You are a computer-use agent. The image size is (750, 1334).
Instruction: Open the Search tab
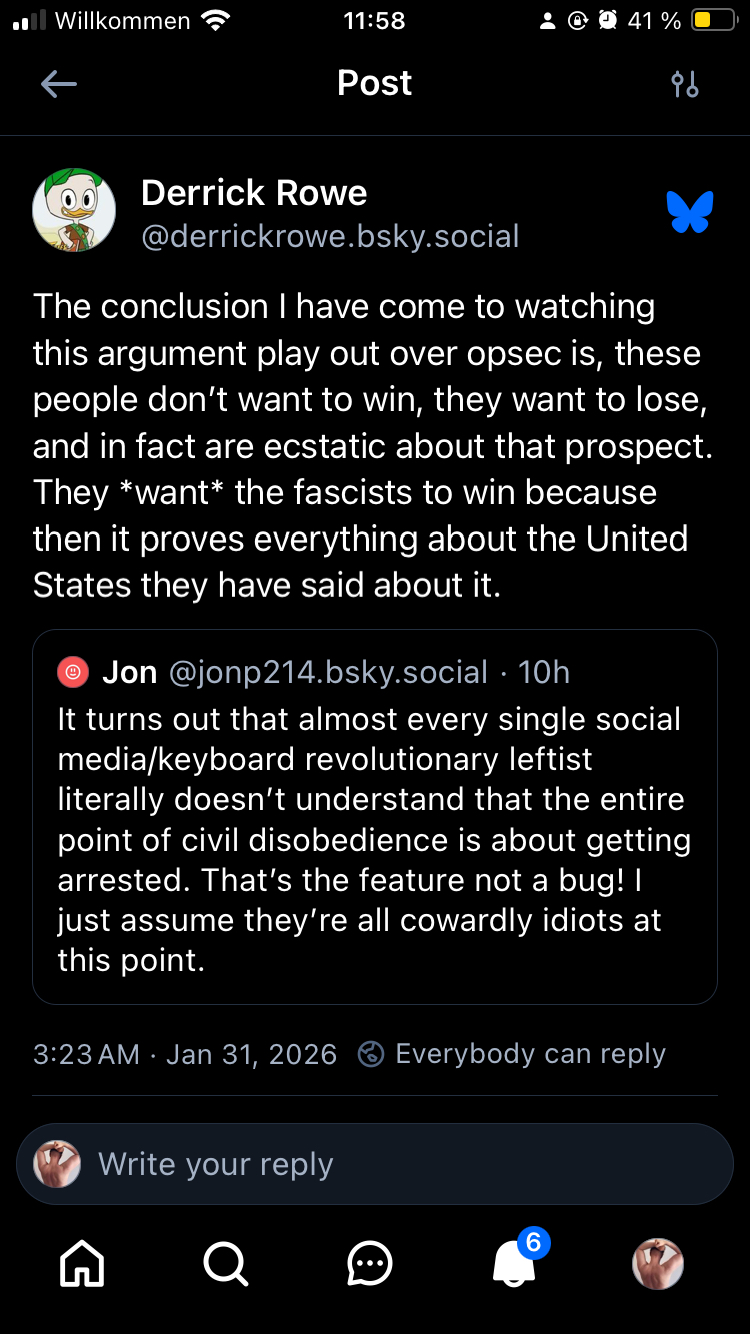pyautogui.click(x=226, y=1264)
